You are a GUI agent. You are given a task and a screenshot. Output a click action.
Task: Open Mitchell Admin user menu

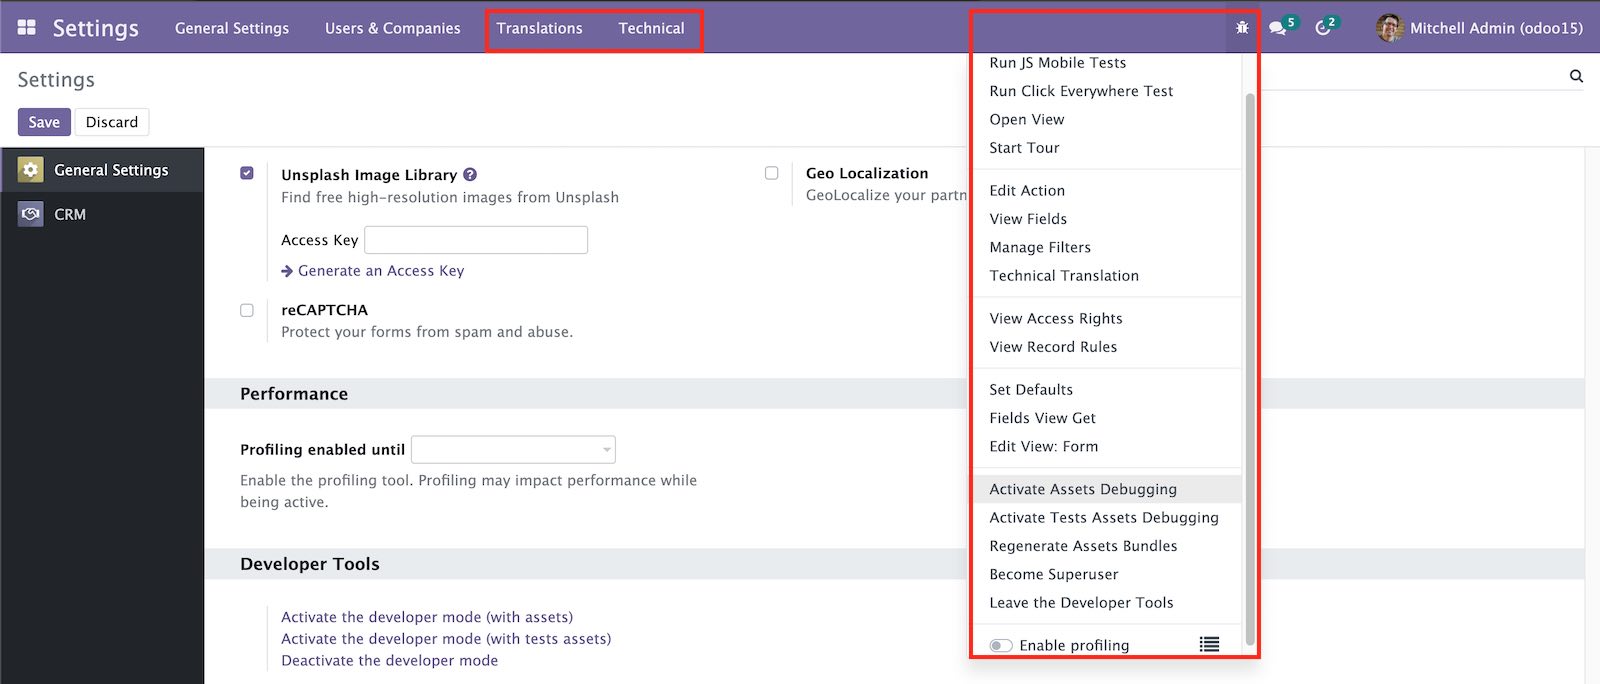(1480, 28)
